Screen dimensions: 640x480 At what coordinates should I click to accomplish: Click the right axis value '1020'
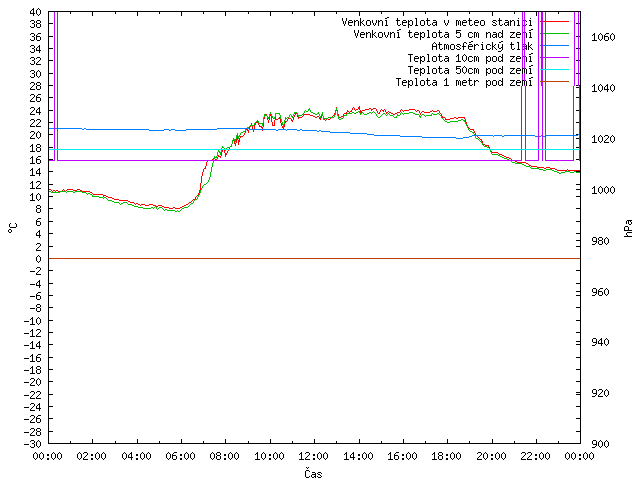click(603, 139)
